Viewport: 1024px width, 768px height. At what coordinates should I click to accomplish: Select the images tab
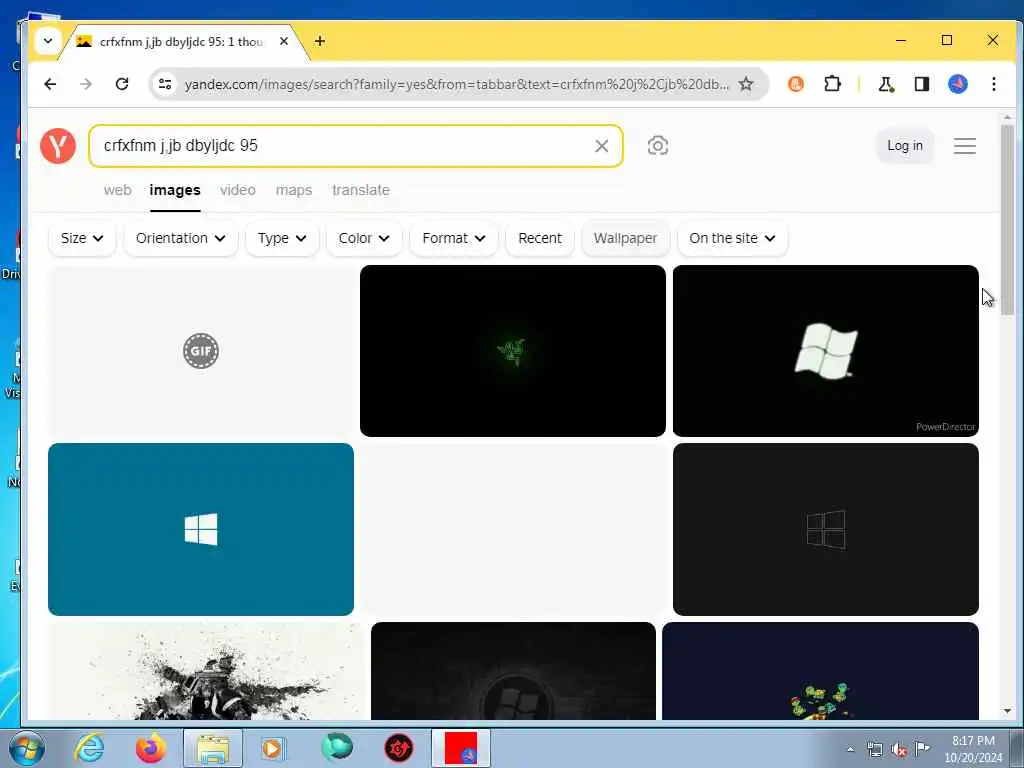click(174, 190)
